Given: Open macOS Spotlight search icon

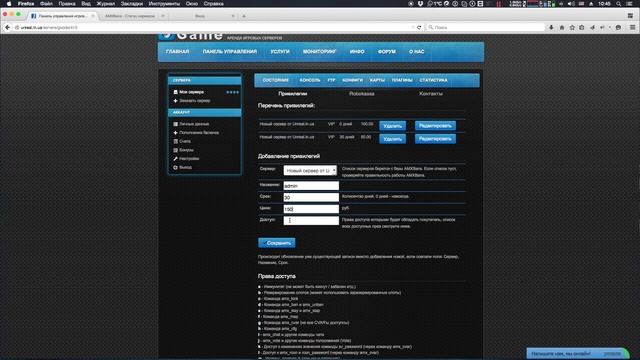Looking at the screenshot, I should click(x=619, y=4).
